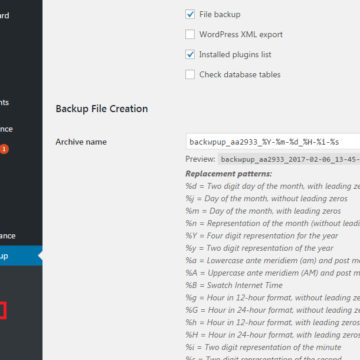Viewport: 360px width, 360px height.
Task: Tick the Check database tables checkbox
Action: click(190, 74)
